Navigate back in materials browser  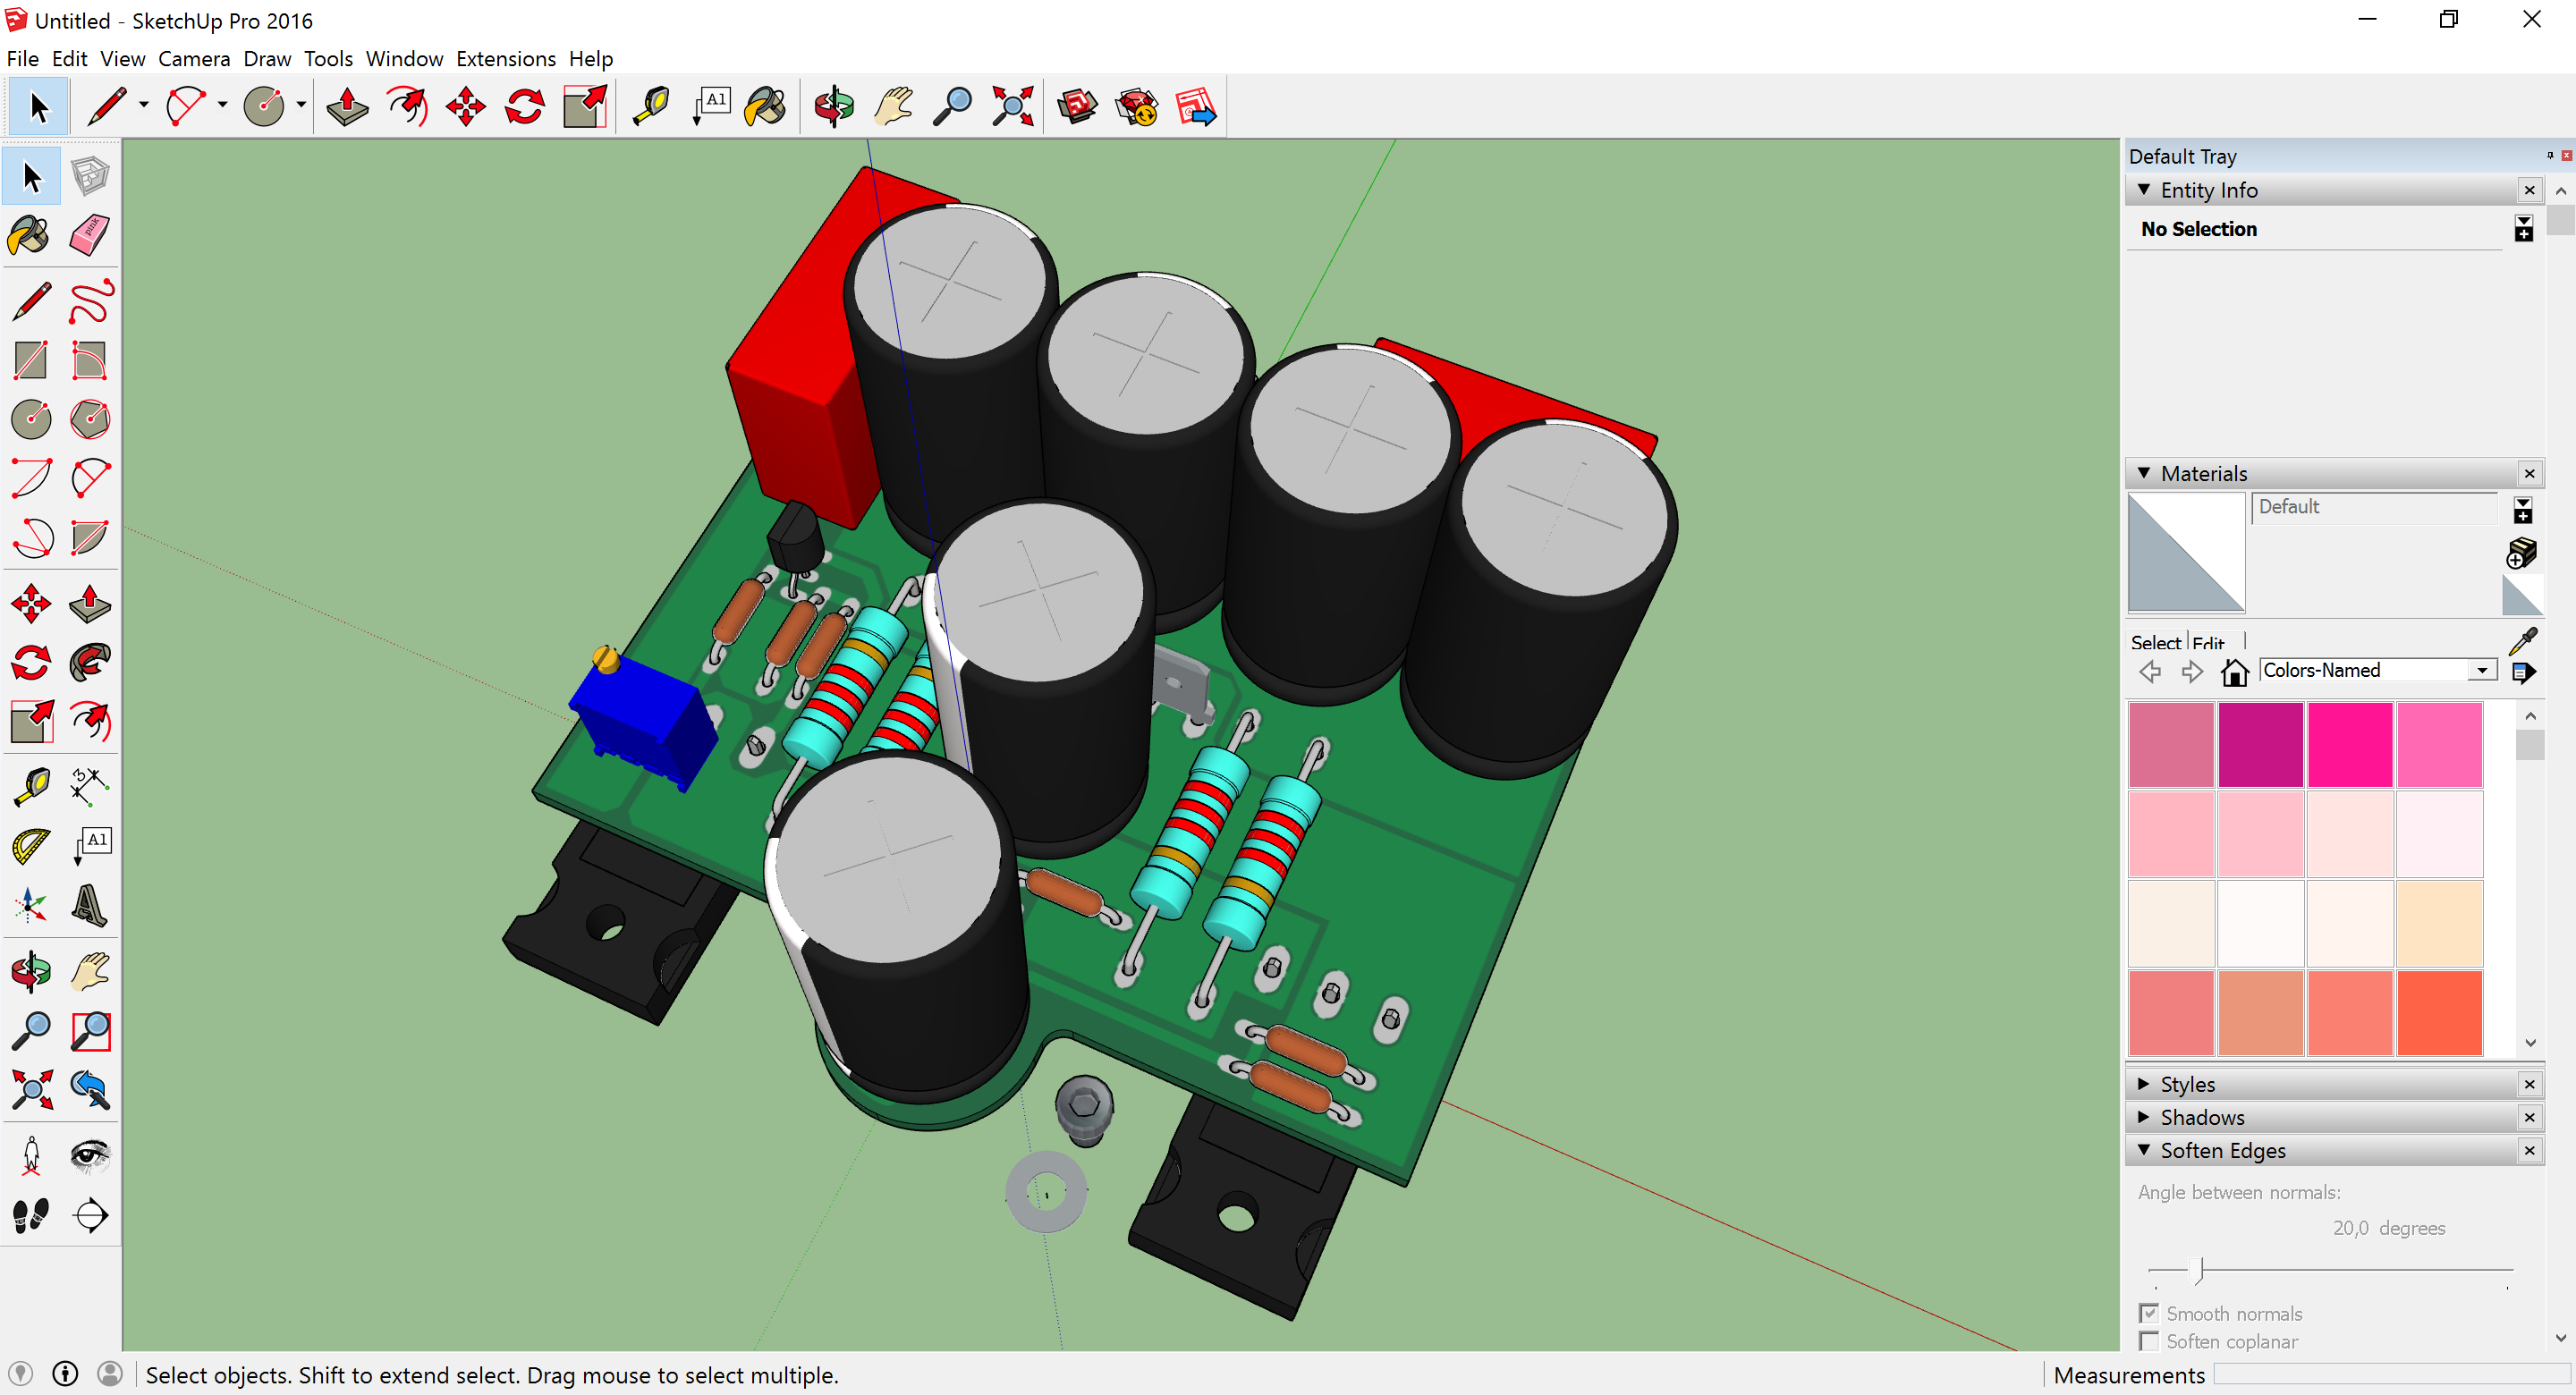click(2150, 671)
